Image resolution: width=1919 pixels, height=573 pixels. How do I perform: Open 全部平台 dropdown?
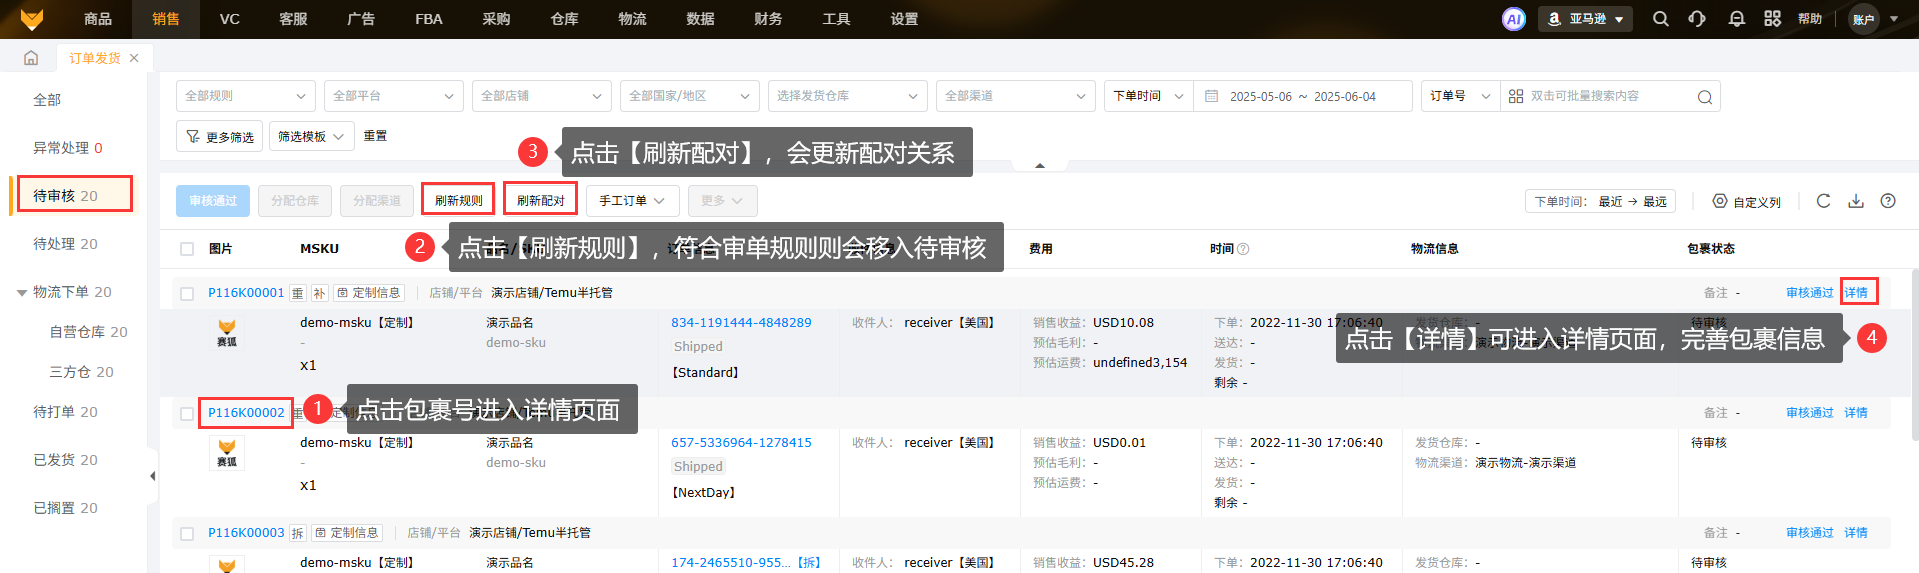394,96
